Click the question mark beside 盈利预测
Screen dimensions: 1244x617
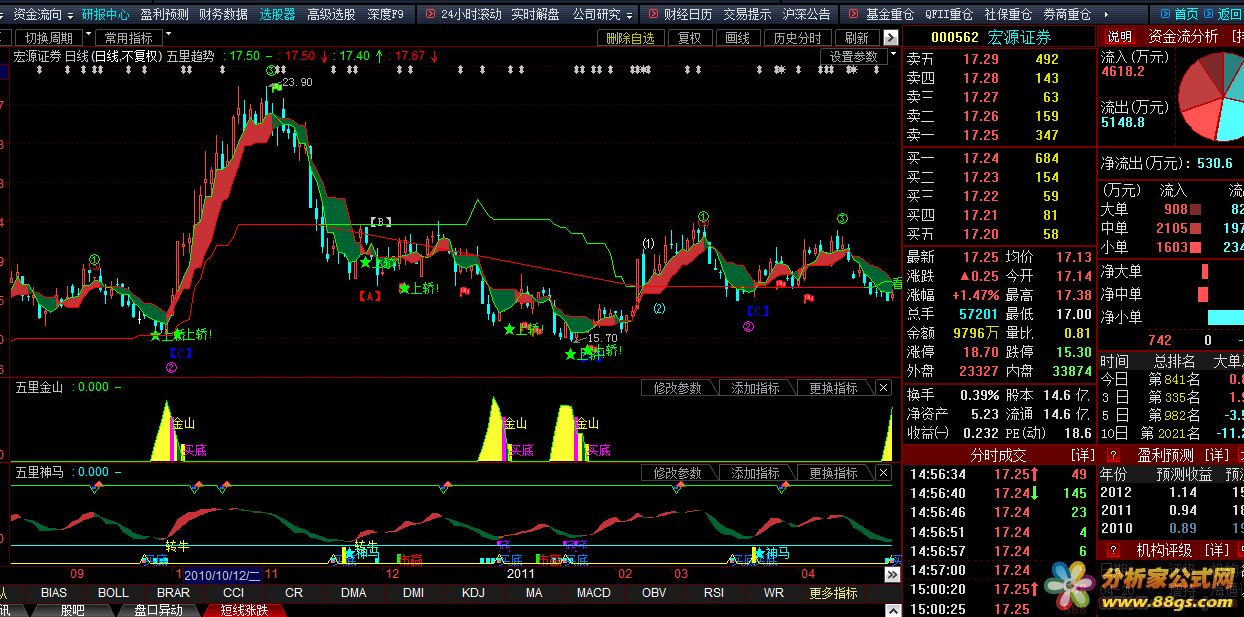(1113, 455)
